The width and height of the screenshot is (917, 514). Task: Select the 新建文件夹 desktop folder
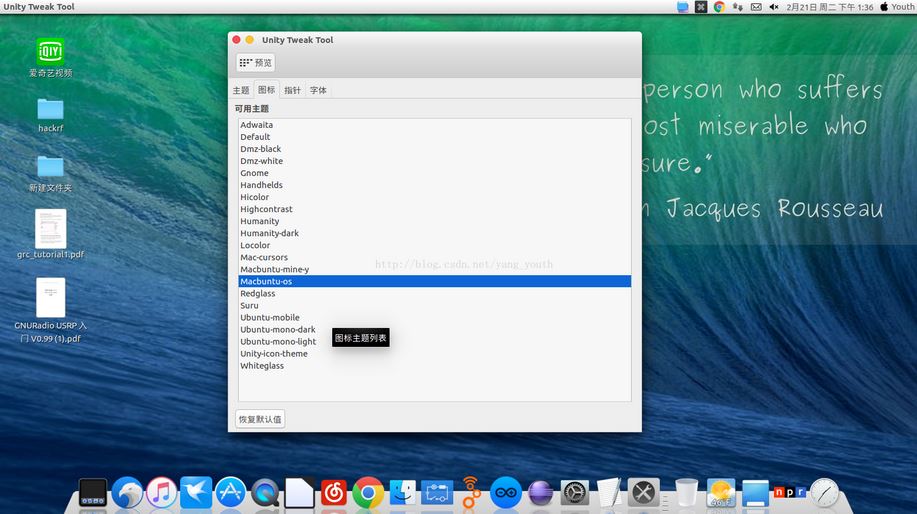50,174
